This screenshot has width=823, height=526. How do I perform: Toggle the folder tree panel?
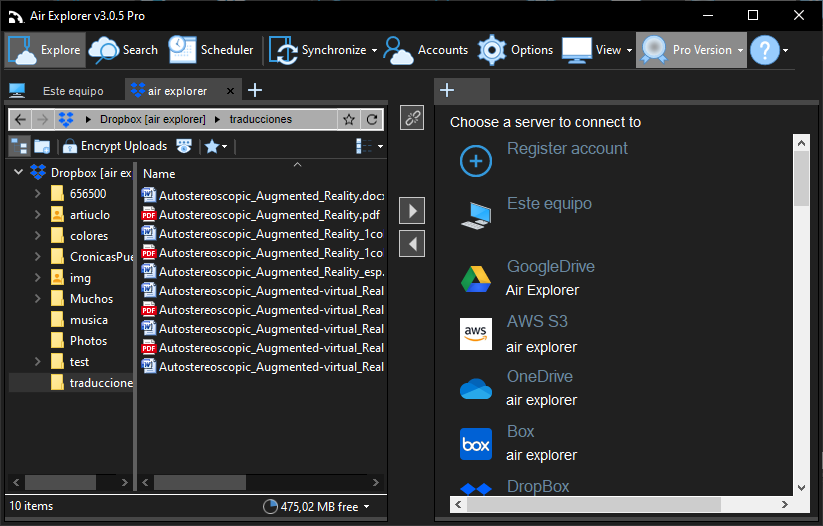(20, 146)
